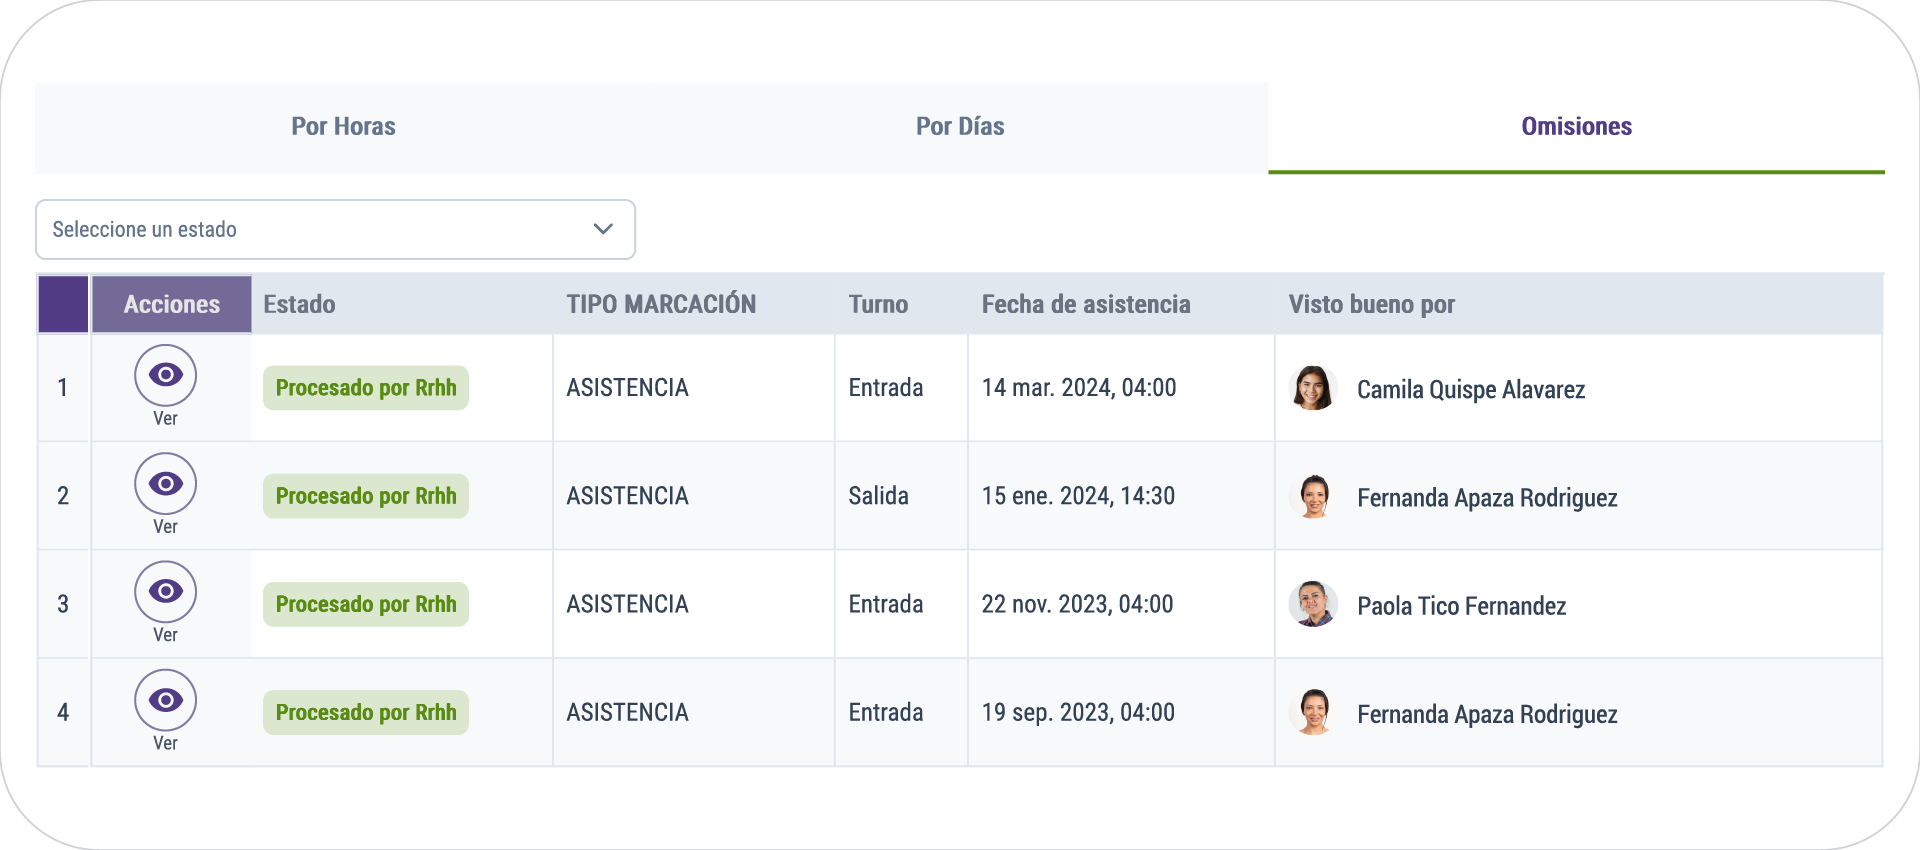Click the Ver eye icon in row 4
The image size is (1920, 850).
point(165,700)
